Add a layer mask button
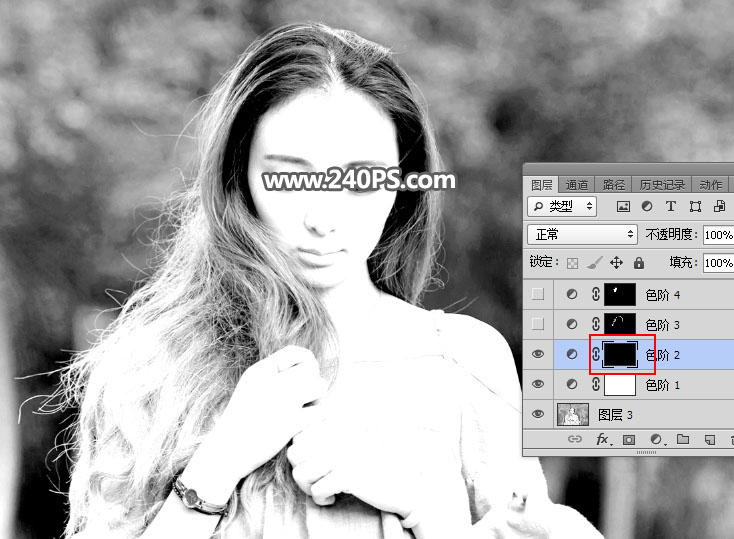The image size is (734, 539). [x=629, y=440]
